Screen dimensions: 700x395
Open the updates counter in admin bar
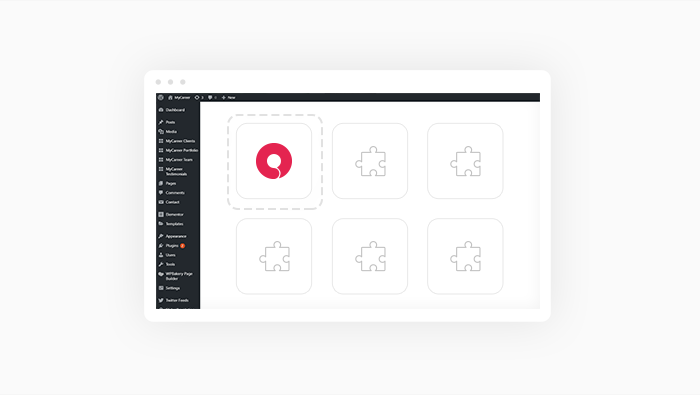point(199,97)
